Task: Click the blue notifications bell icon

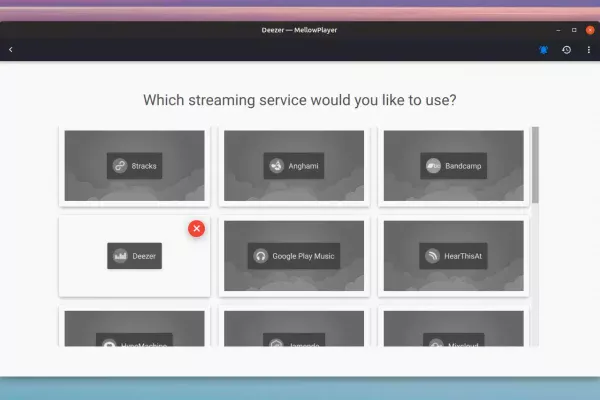Action: pyautogui.click(x=543, y=50)
